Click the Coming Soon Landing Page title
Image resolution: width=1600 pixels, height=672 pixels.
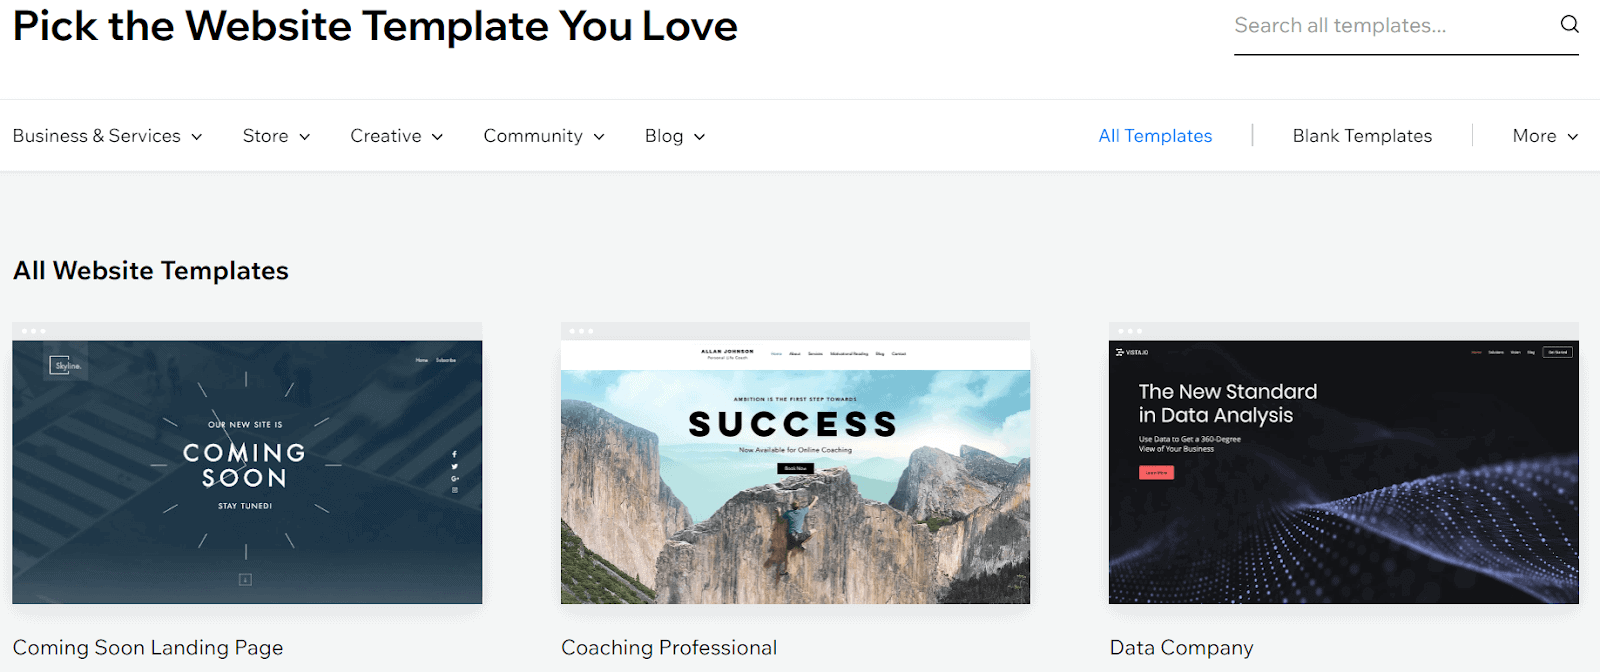(x=148, y=648)
